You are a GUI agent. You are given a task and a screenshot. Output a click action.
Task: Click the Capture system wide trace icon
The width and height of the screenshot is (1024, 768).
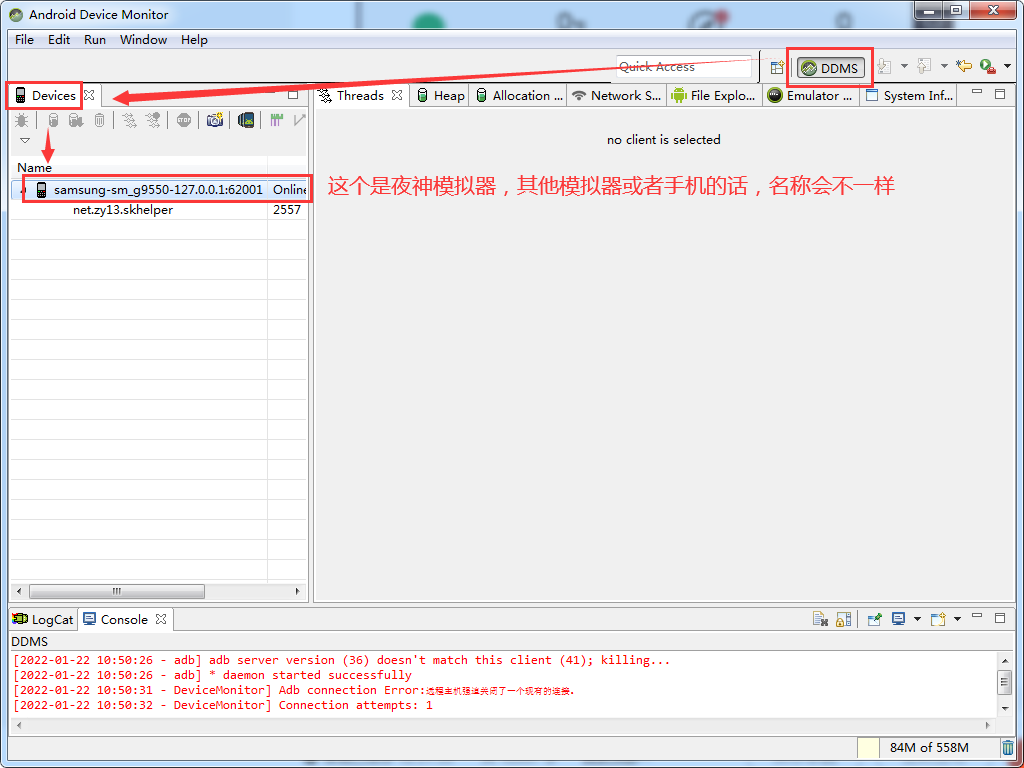(x=276, y=121)
